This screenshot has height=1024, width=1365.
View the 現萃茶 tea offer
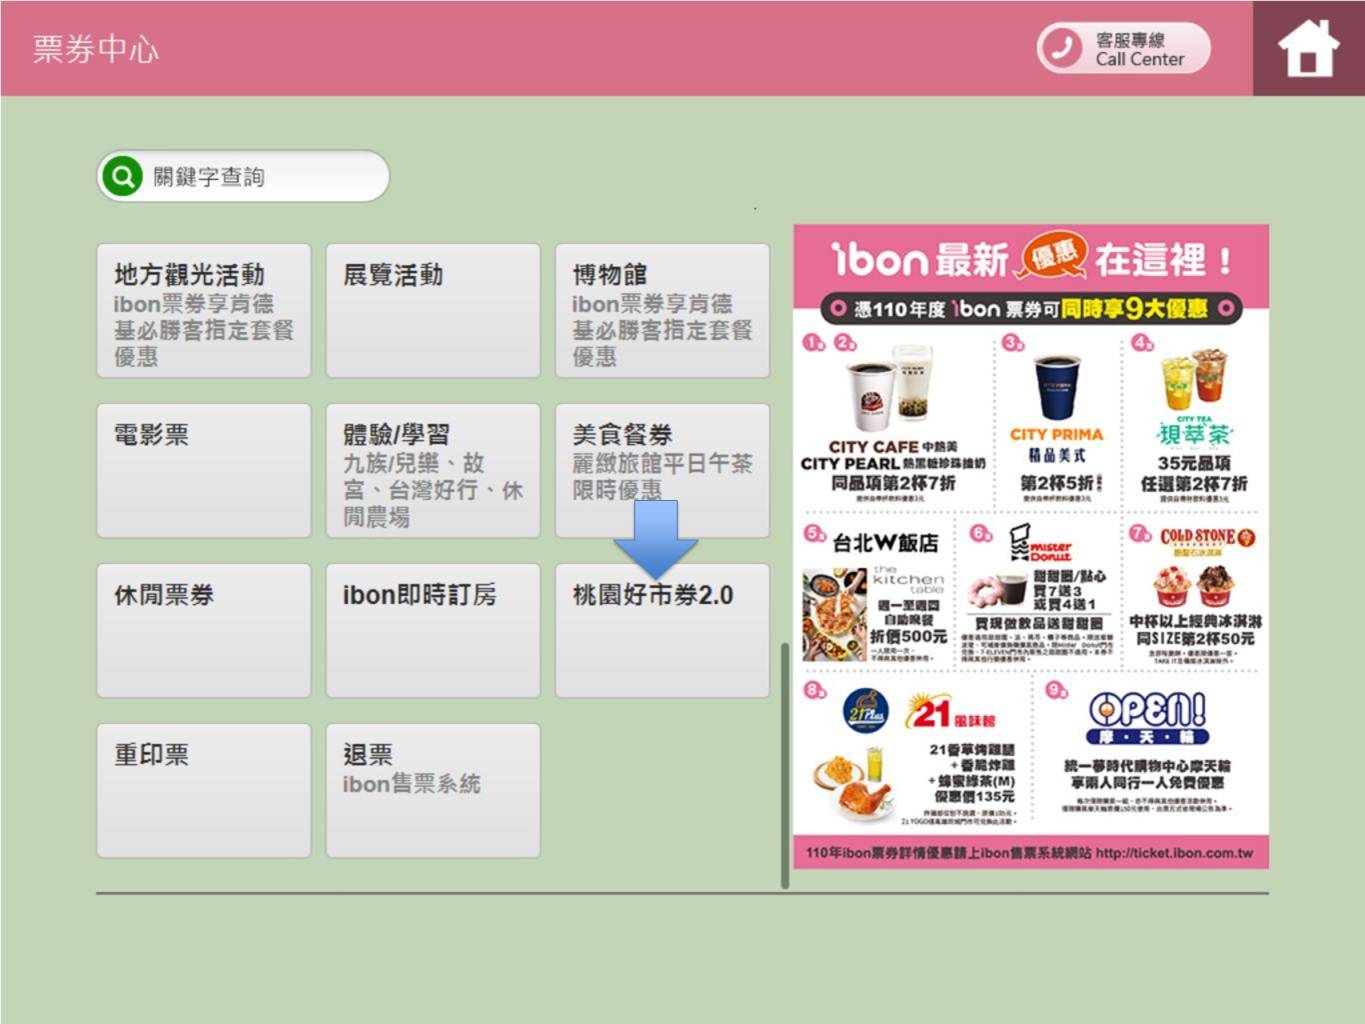1194,417
